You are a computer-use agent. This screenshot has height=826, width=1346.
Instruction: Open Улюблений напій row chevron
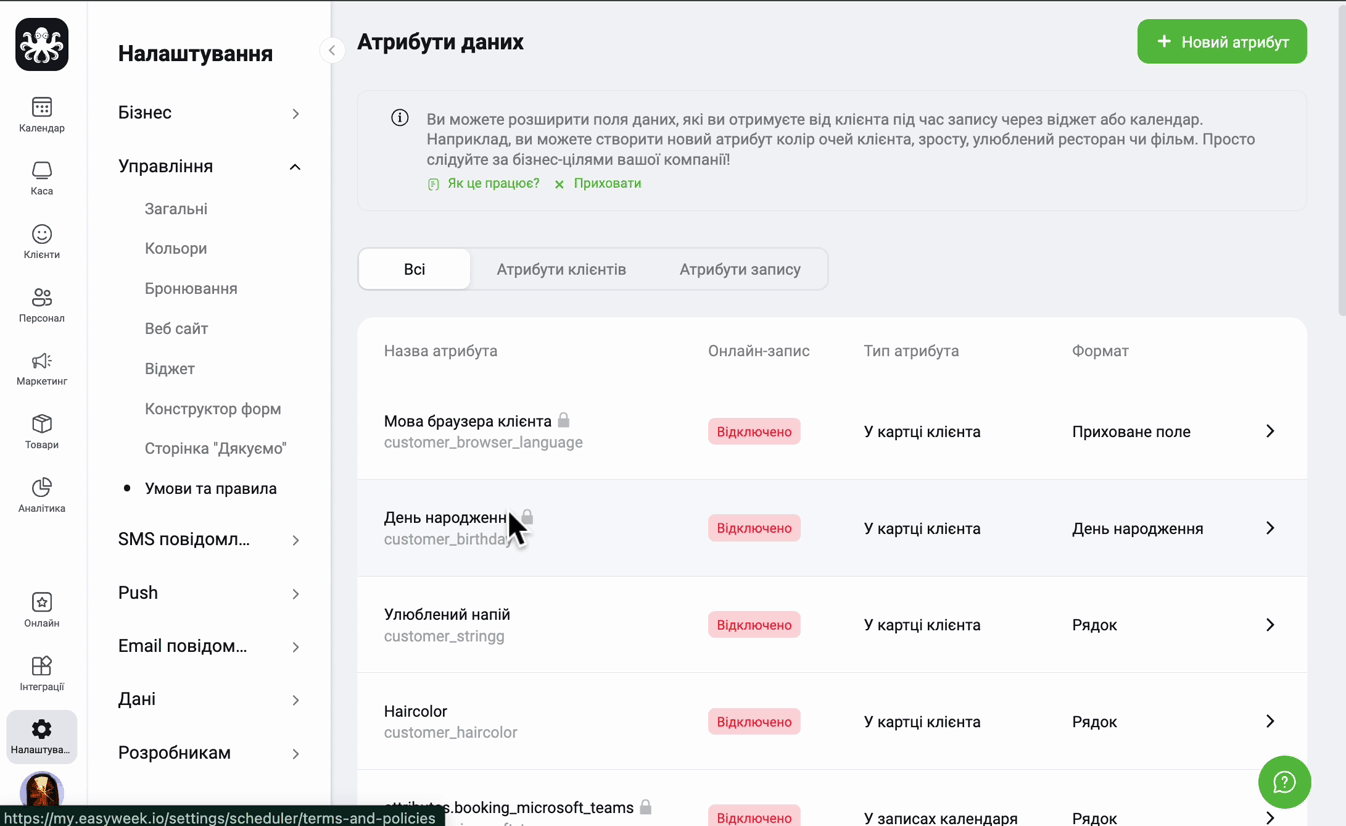[x=1270, y=625]
